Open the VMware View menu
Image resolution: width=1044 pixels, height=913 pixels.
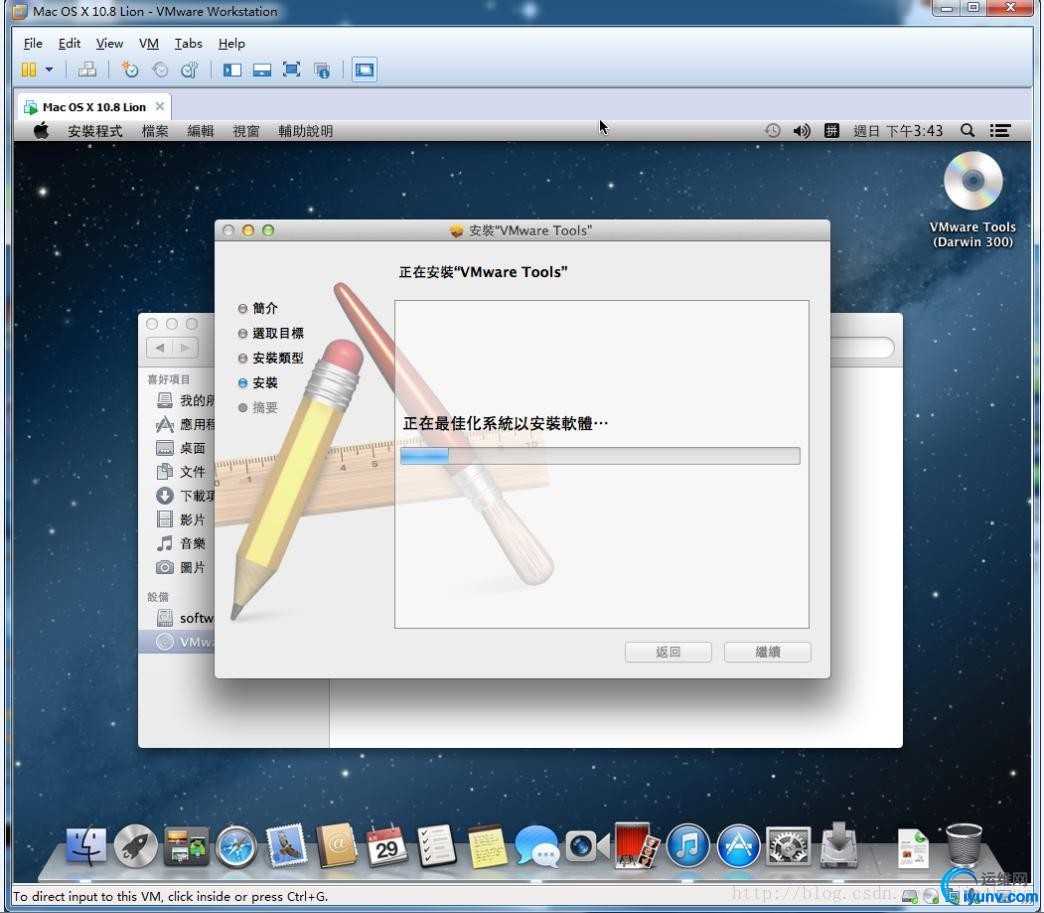[109, 43]
